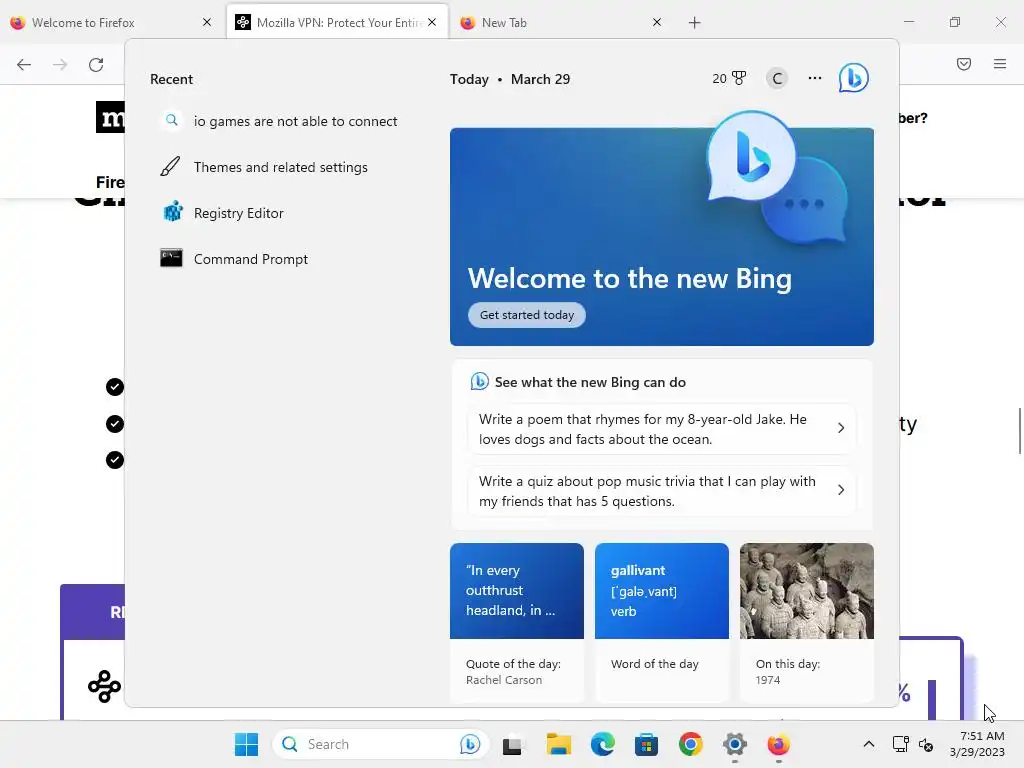Open the network status tray icon
The width and height of the screenshot is (1024, 768).
901,744
